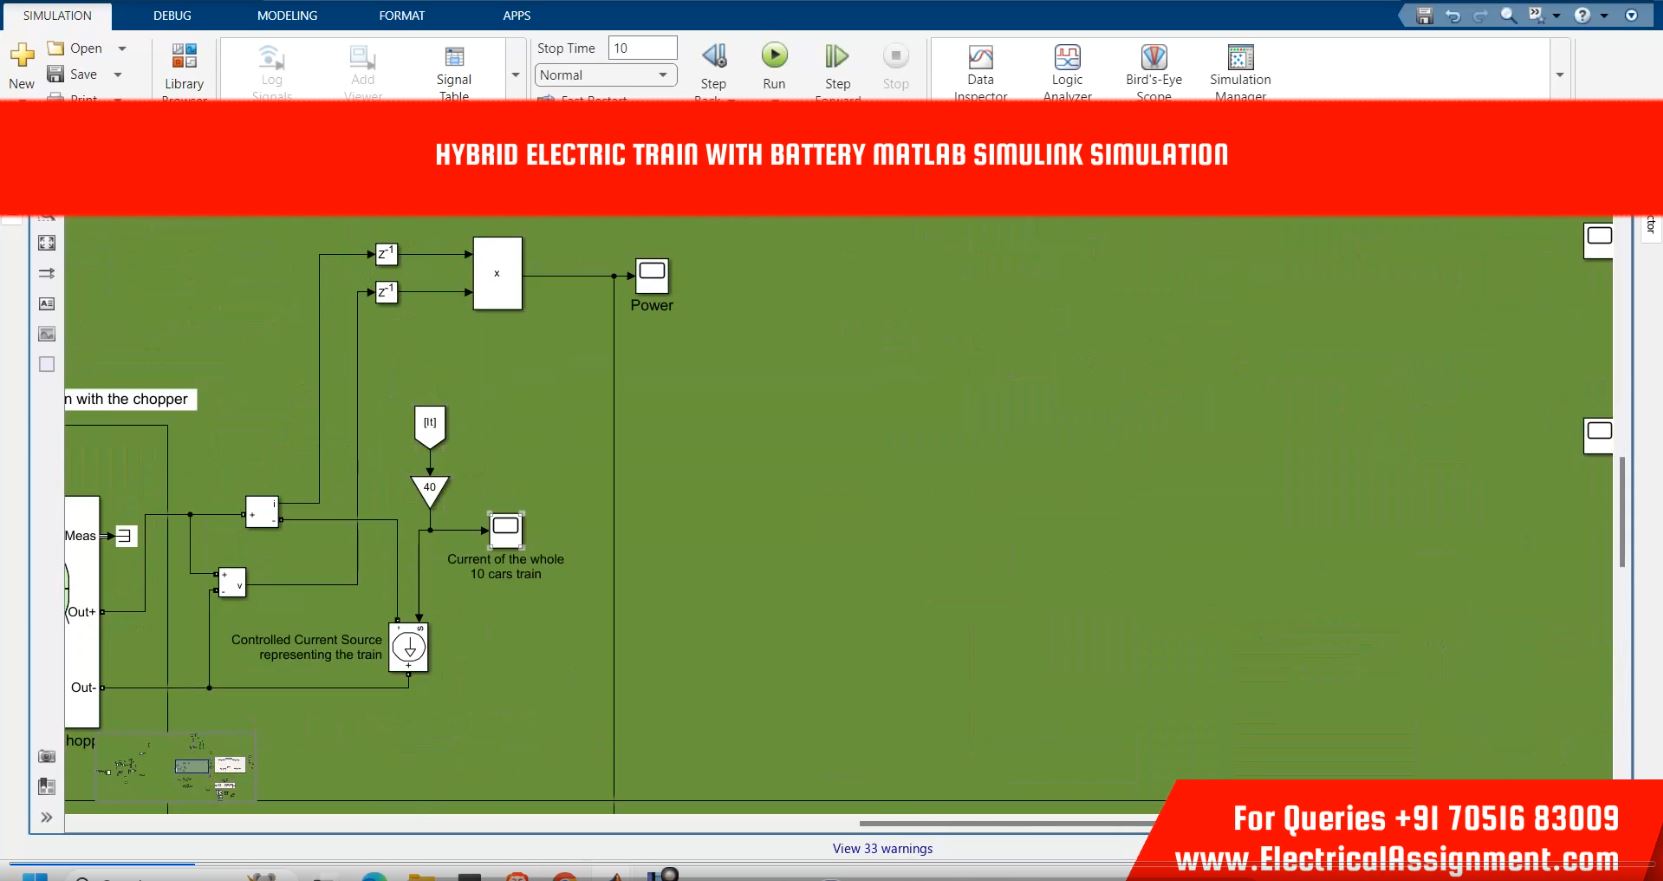
Task: Select the Power scope block
Action: [x=652, y=275]
